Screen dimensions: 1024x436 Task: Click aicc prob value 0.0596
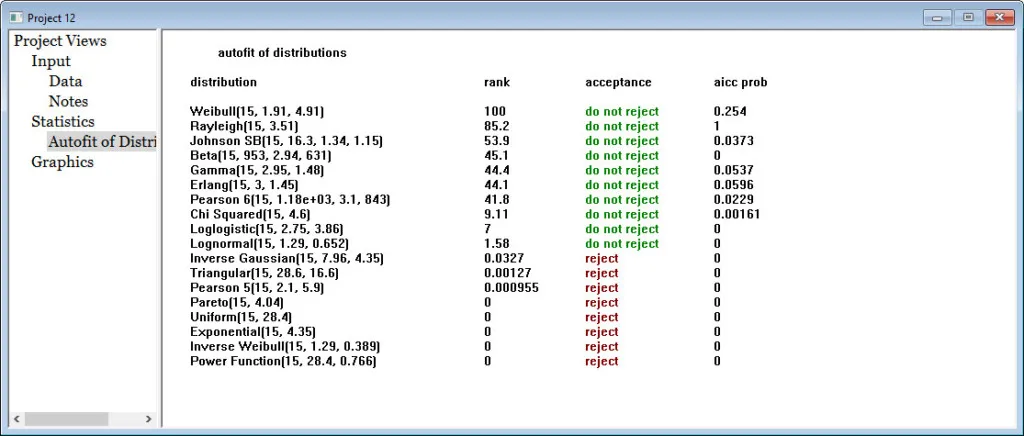733,185
